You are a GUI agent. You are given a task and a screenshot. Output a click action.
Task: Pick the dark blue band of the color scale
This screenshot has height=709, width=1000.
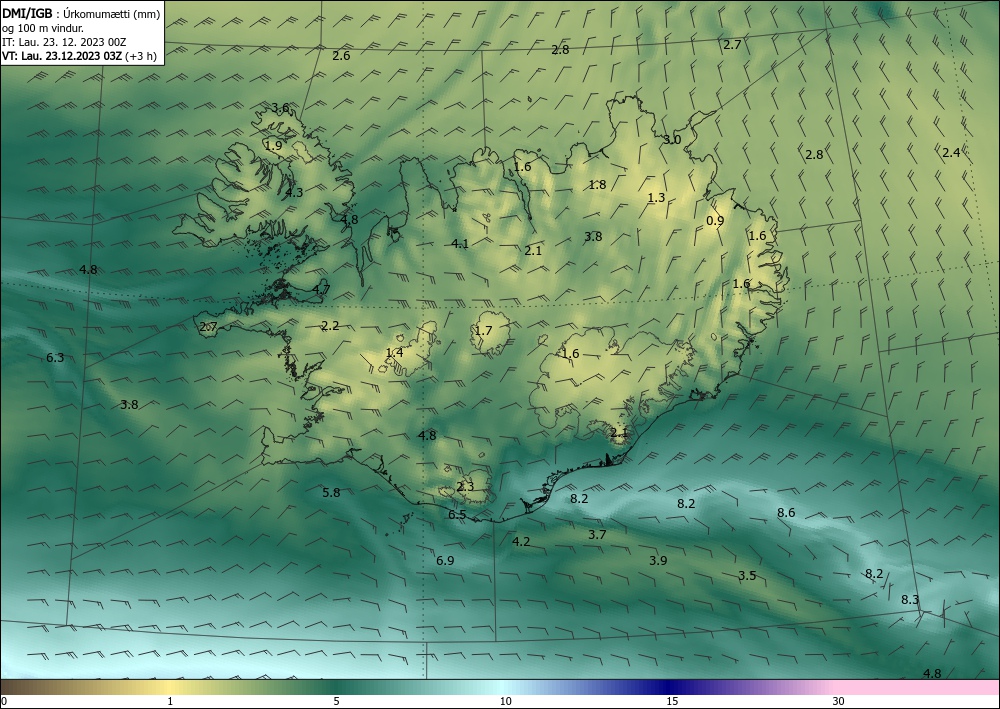[x=670, y=687]
